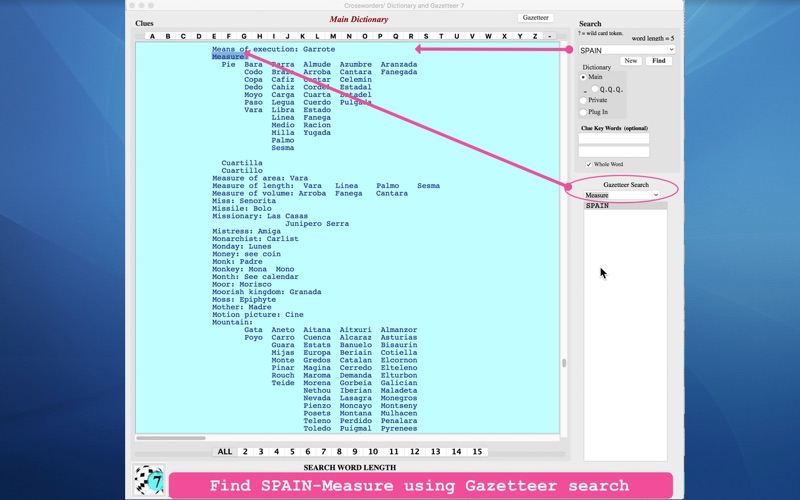Image resolution: width=800 pixels, height=500 pixels.
Task: Click the vertical scrollbar thumb of clues
Action: click(x=564, y=363)
